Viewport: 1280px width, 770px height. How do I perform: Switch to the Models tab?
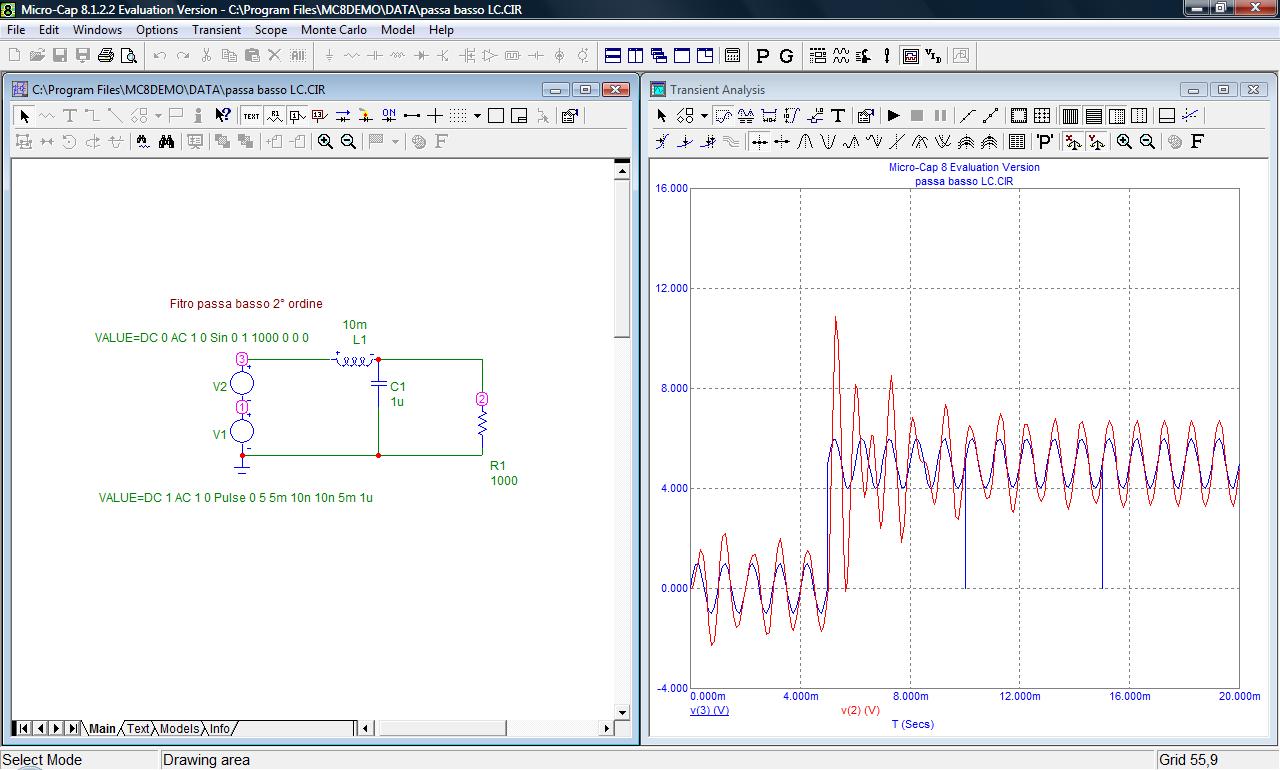coord(179,729)
